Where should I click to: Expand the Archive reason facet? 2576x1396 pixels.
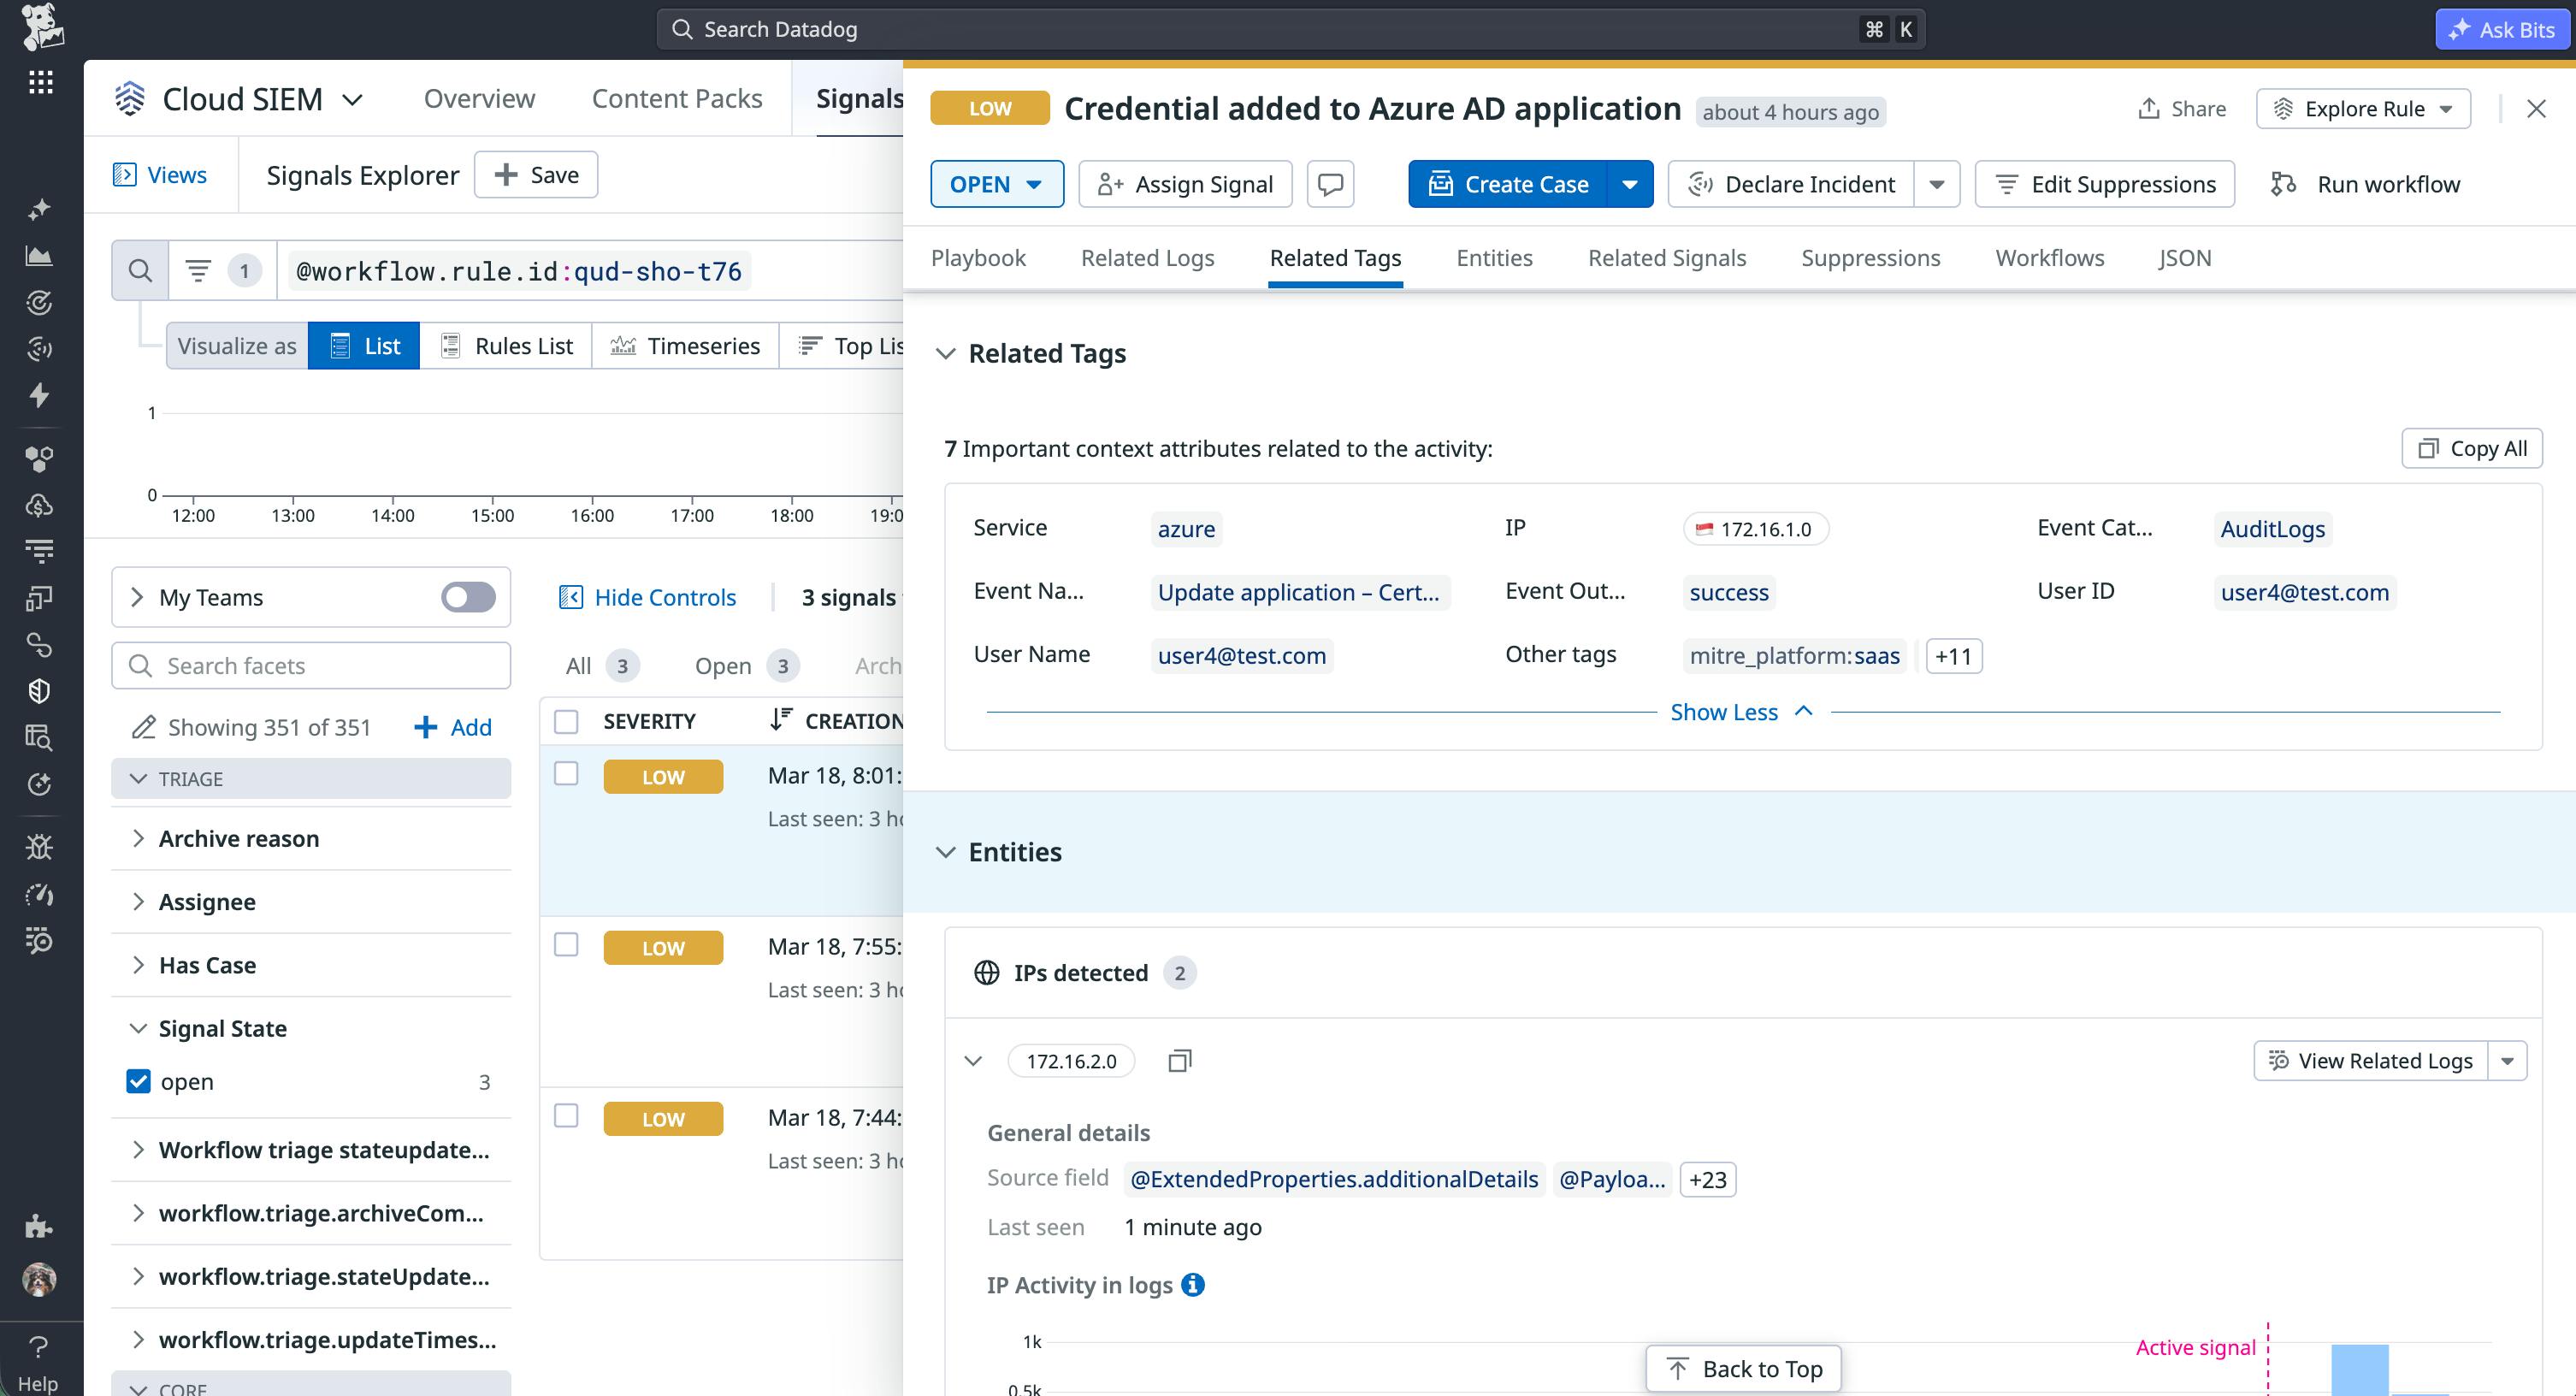pyautogui.click(x=139, y=838)
